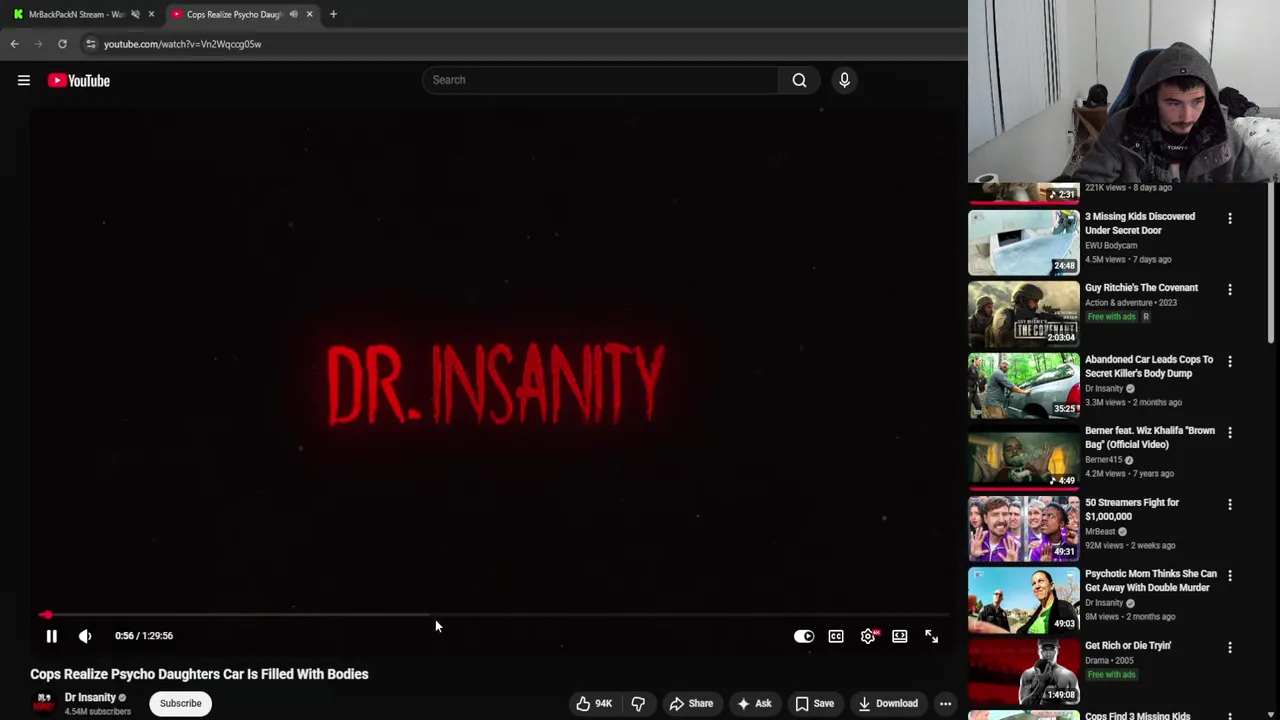
Task: Open Berner Brown Bag video thumbnail
Action: pos(1023,457)
